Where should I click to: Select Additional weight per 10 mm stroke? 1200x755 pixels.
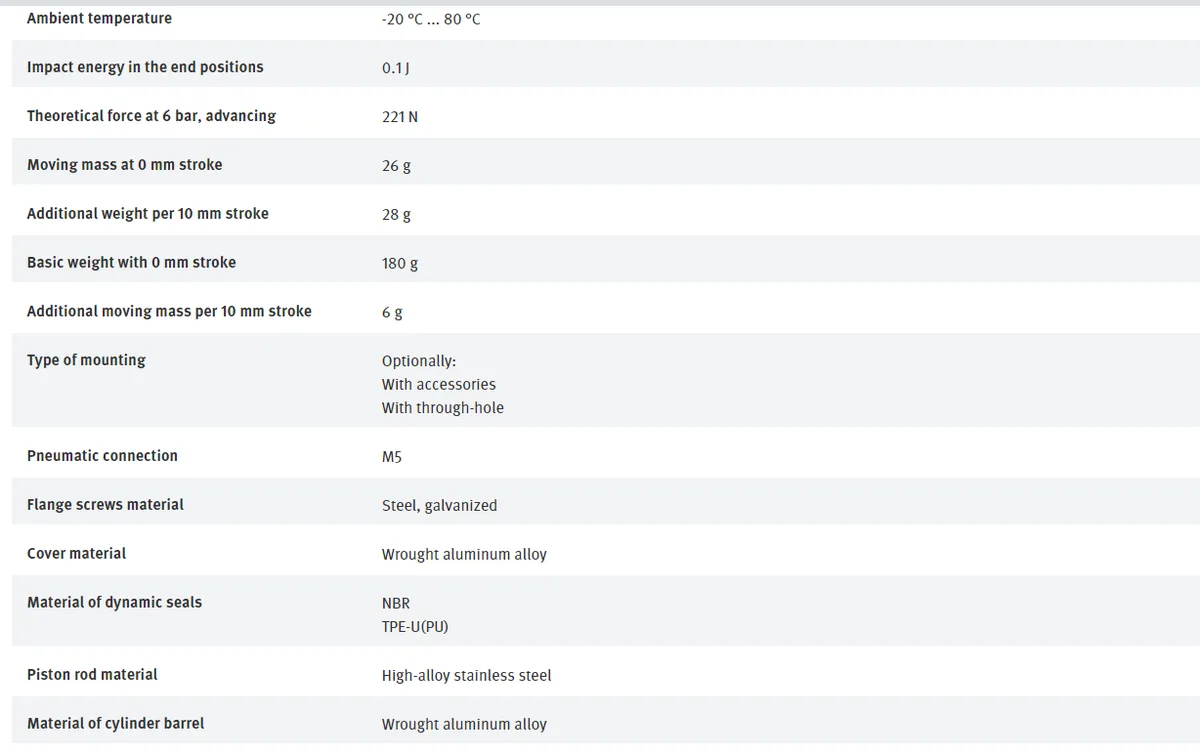point(148,213)
